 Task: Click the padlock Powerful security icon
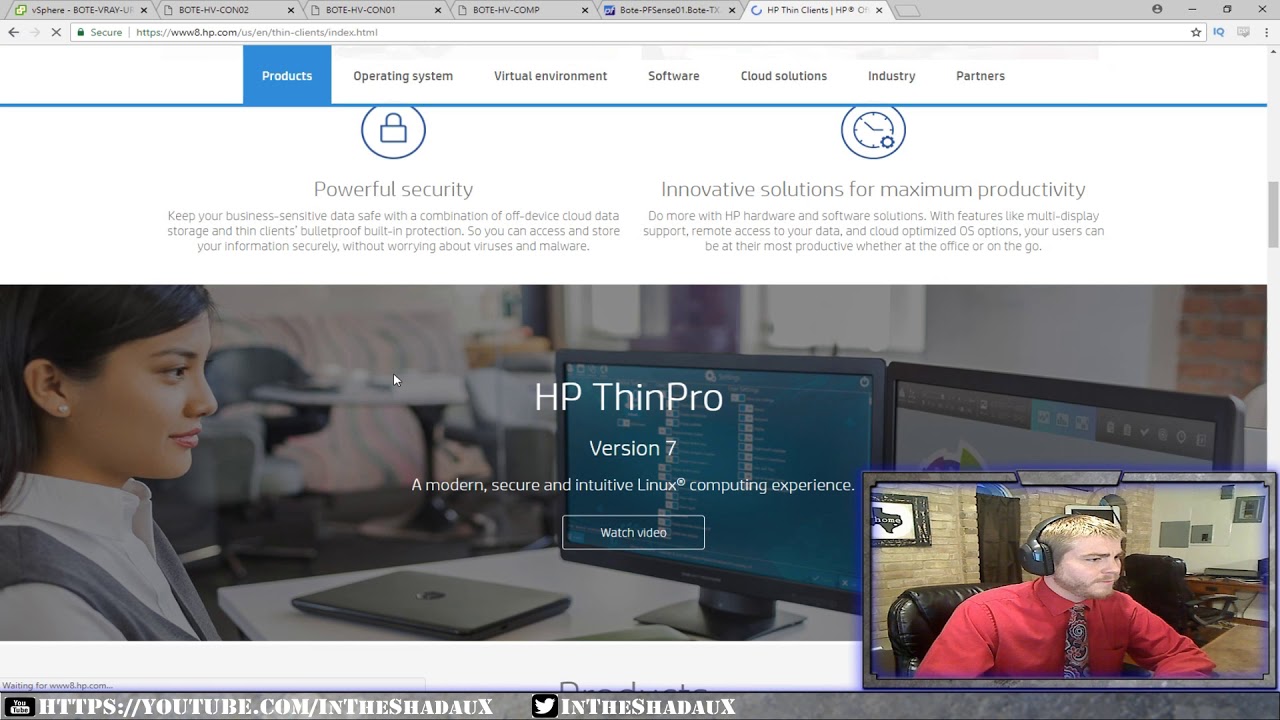[x=393, y=129]
